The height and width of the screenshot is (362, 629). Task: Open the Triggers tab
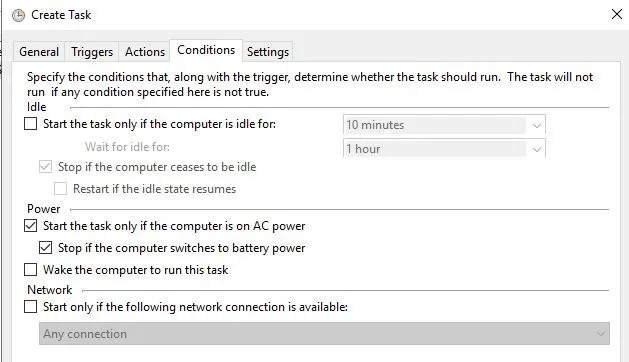pos(92,52)
